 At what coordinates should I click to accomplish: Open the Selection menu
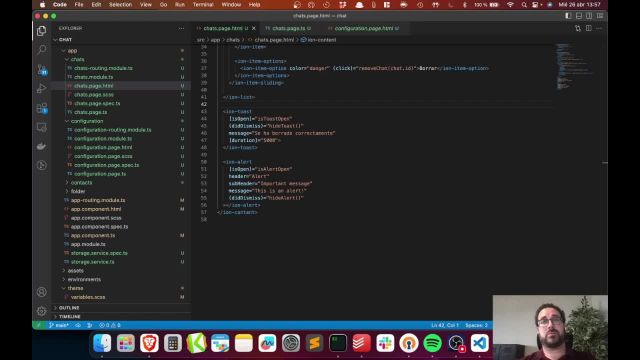120,4
